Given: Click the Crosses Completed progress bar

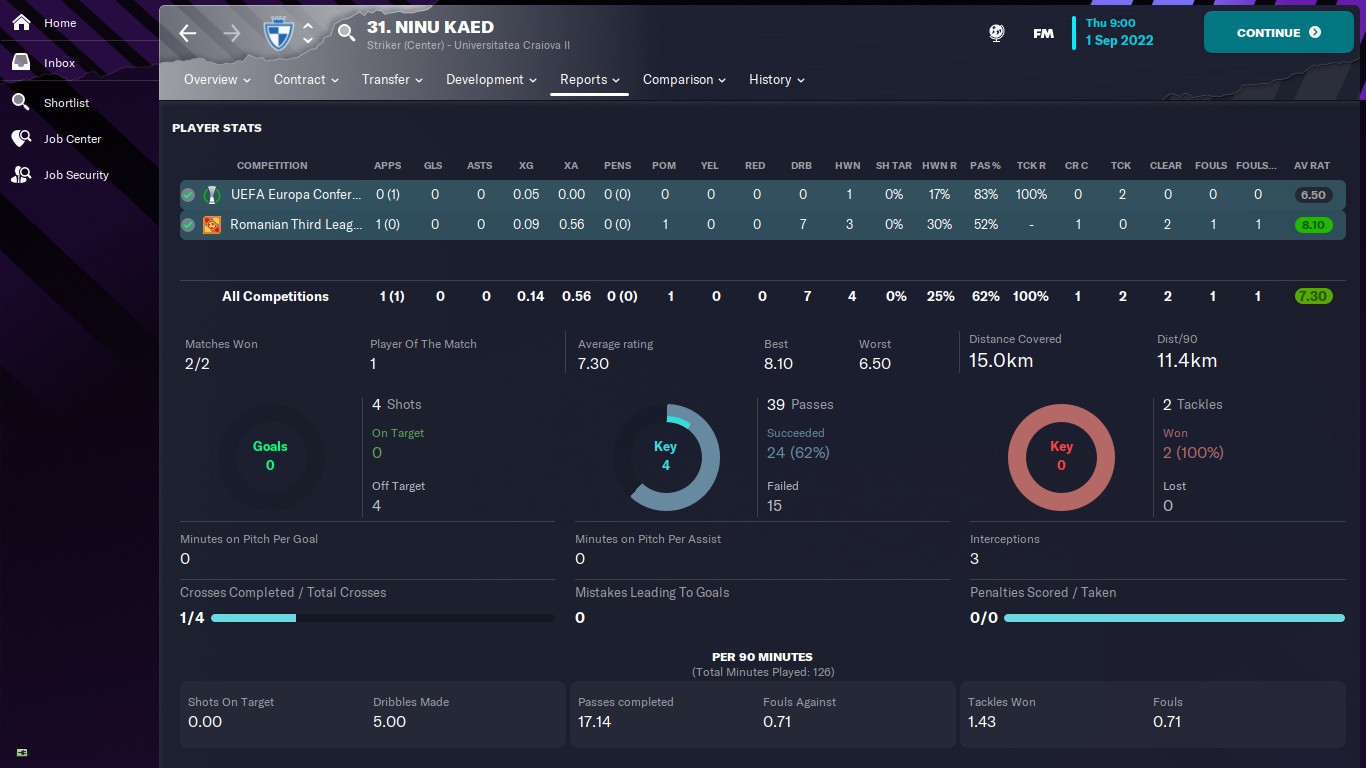Looking at the screenshot, I should pyautogui.click(x=382, y=618).
